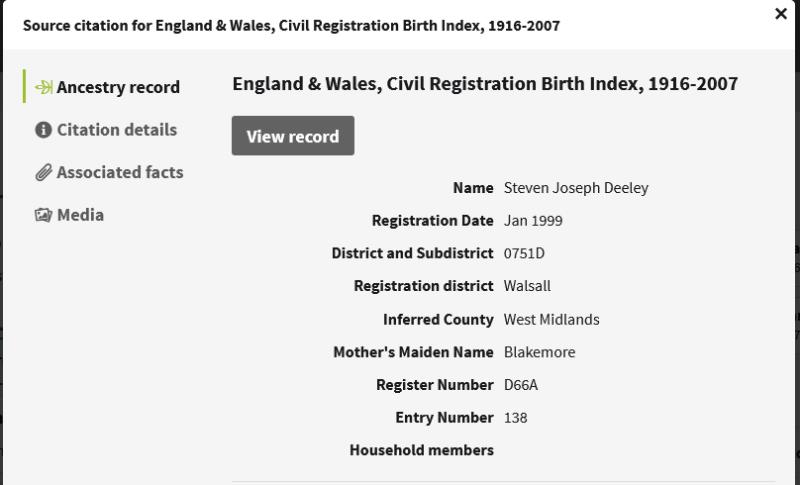Select the name Steven Joseph Deeley
This screenshot has width=800, height=485.
point(576,188)
